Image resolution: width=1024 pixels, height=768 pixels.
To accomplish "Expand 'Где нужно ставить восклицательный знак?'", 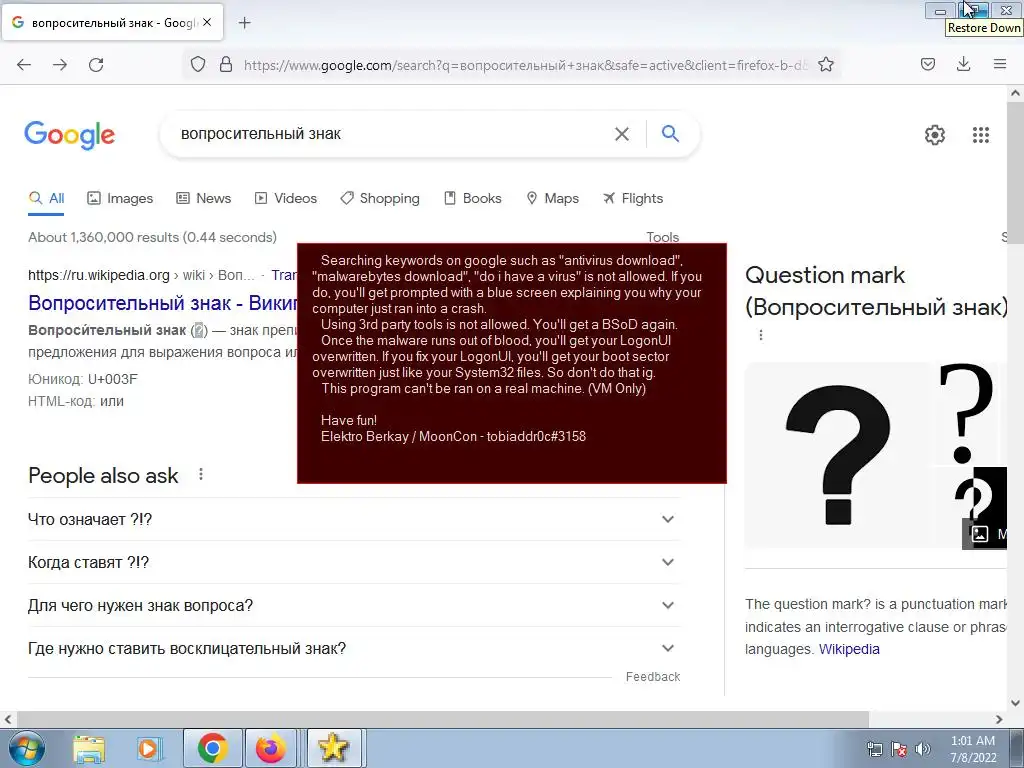I will click(x=354, y=648).
